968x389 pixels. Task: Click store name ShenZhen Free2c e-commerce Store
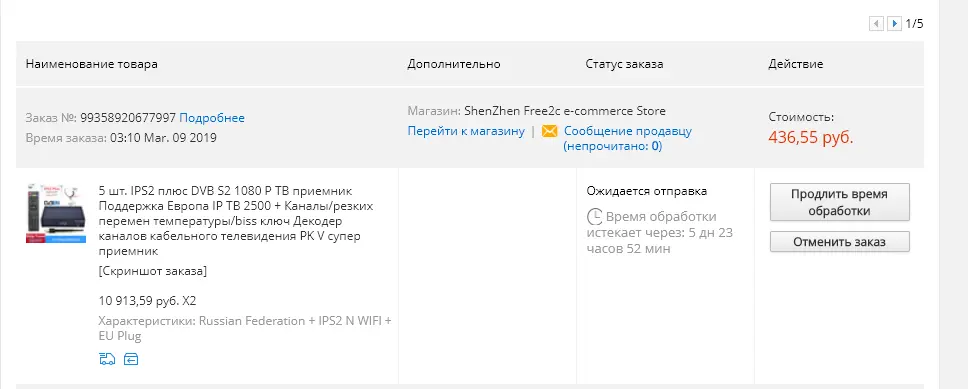(565, 111)
